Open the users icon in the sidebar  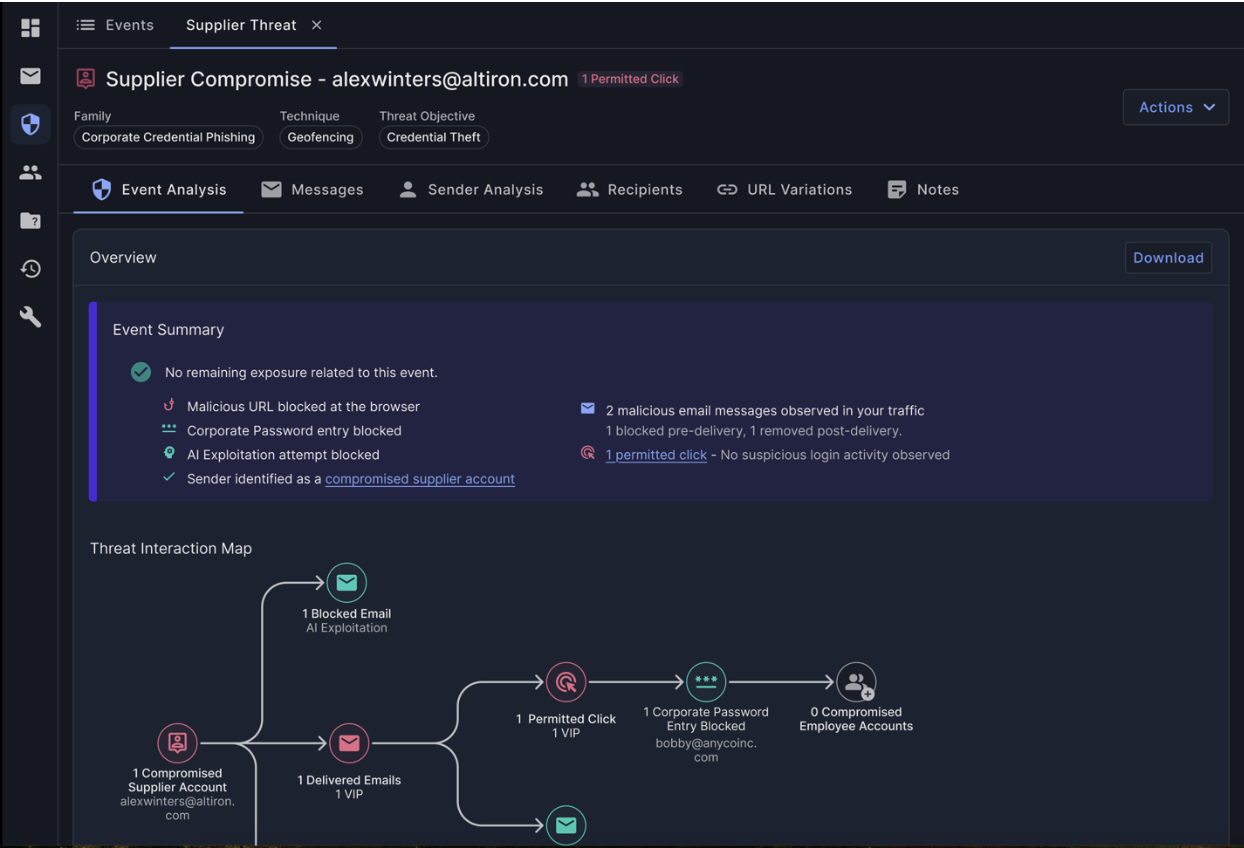(29, 172)
